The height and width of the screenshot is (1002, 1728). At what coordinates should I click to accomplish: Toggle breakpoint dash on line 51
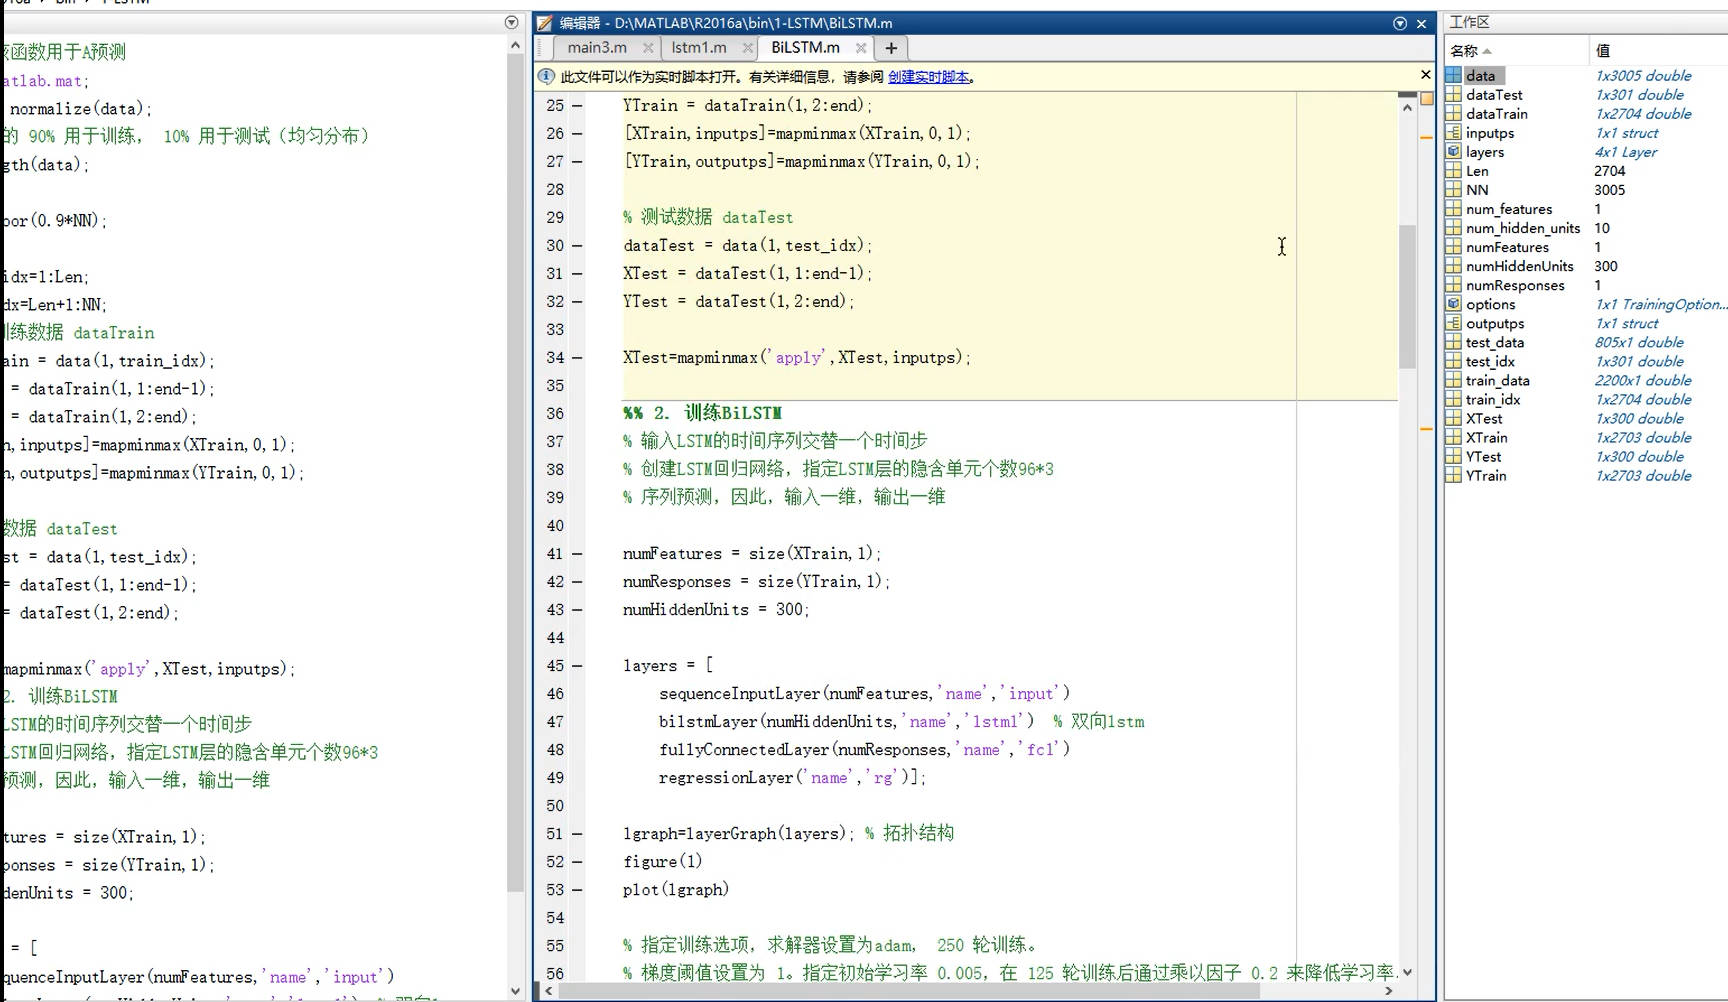(x=578, y=833)
